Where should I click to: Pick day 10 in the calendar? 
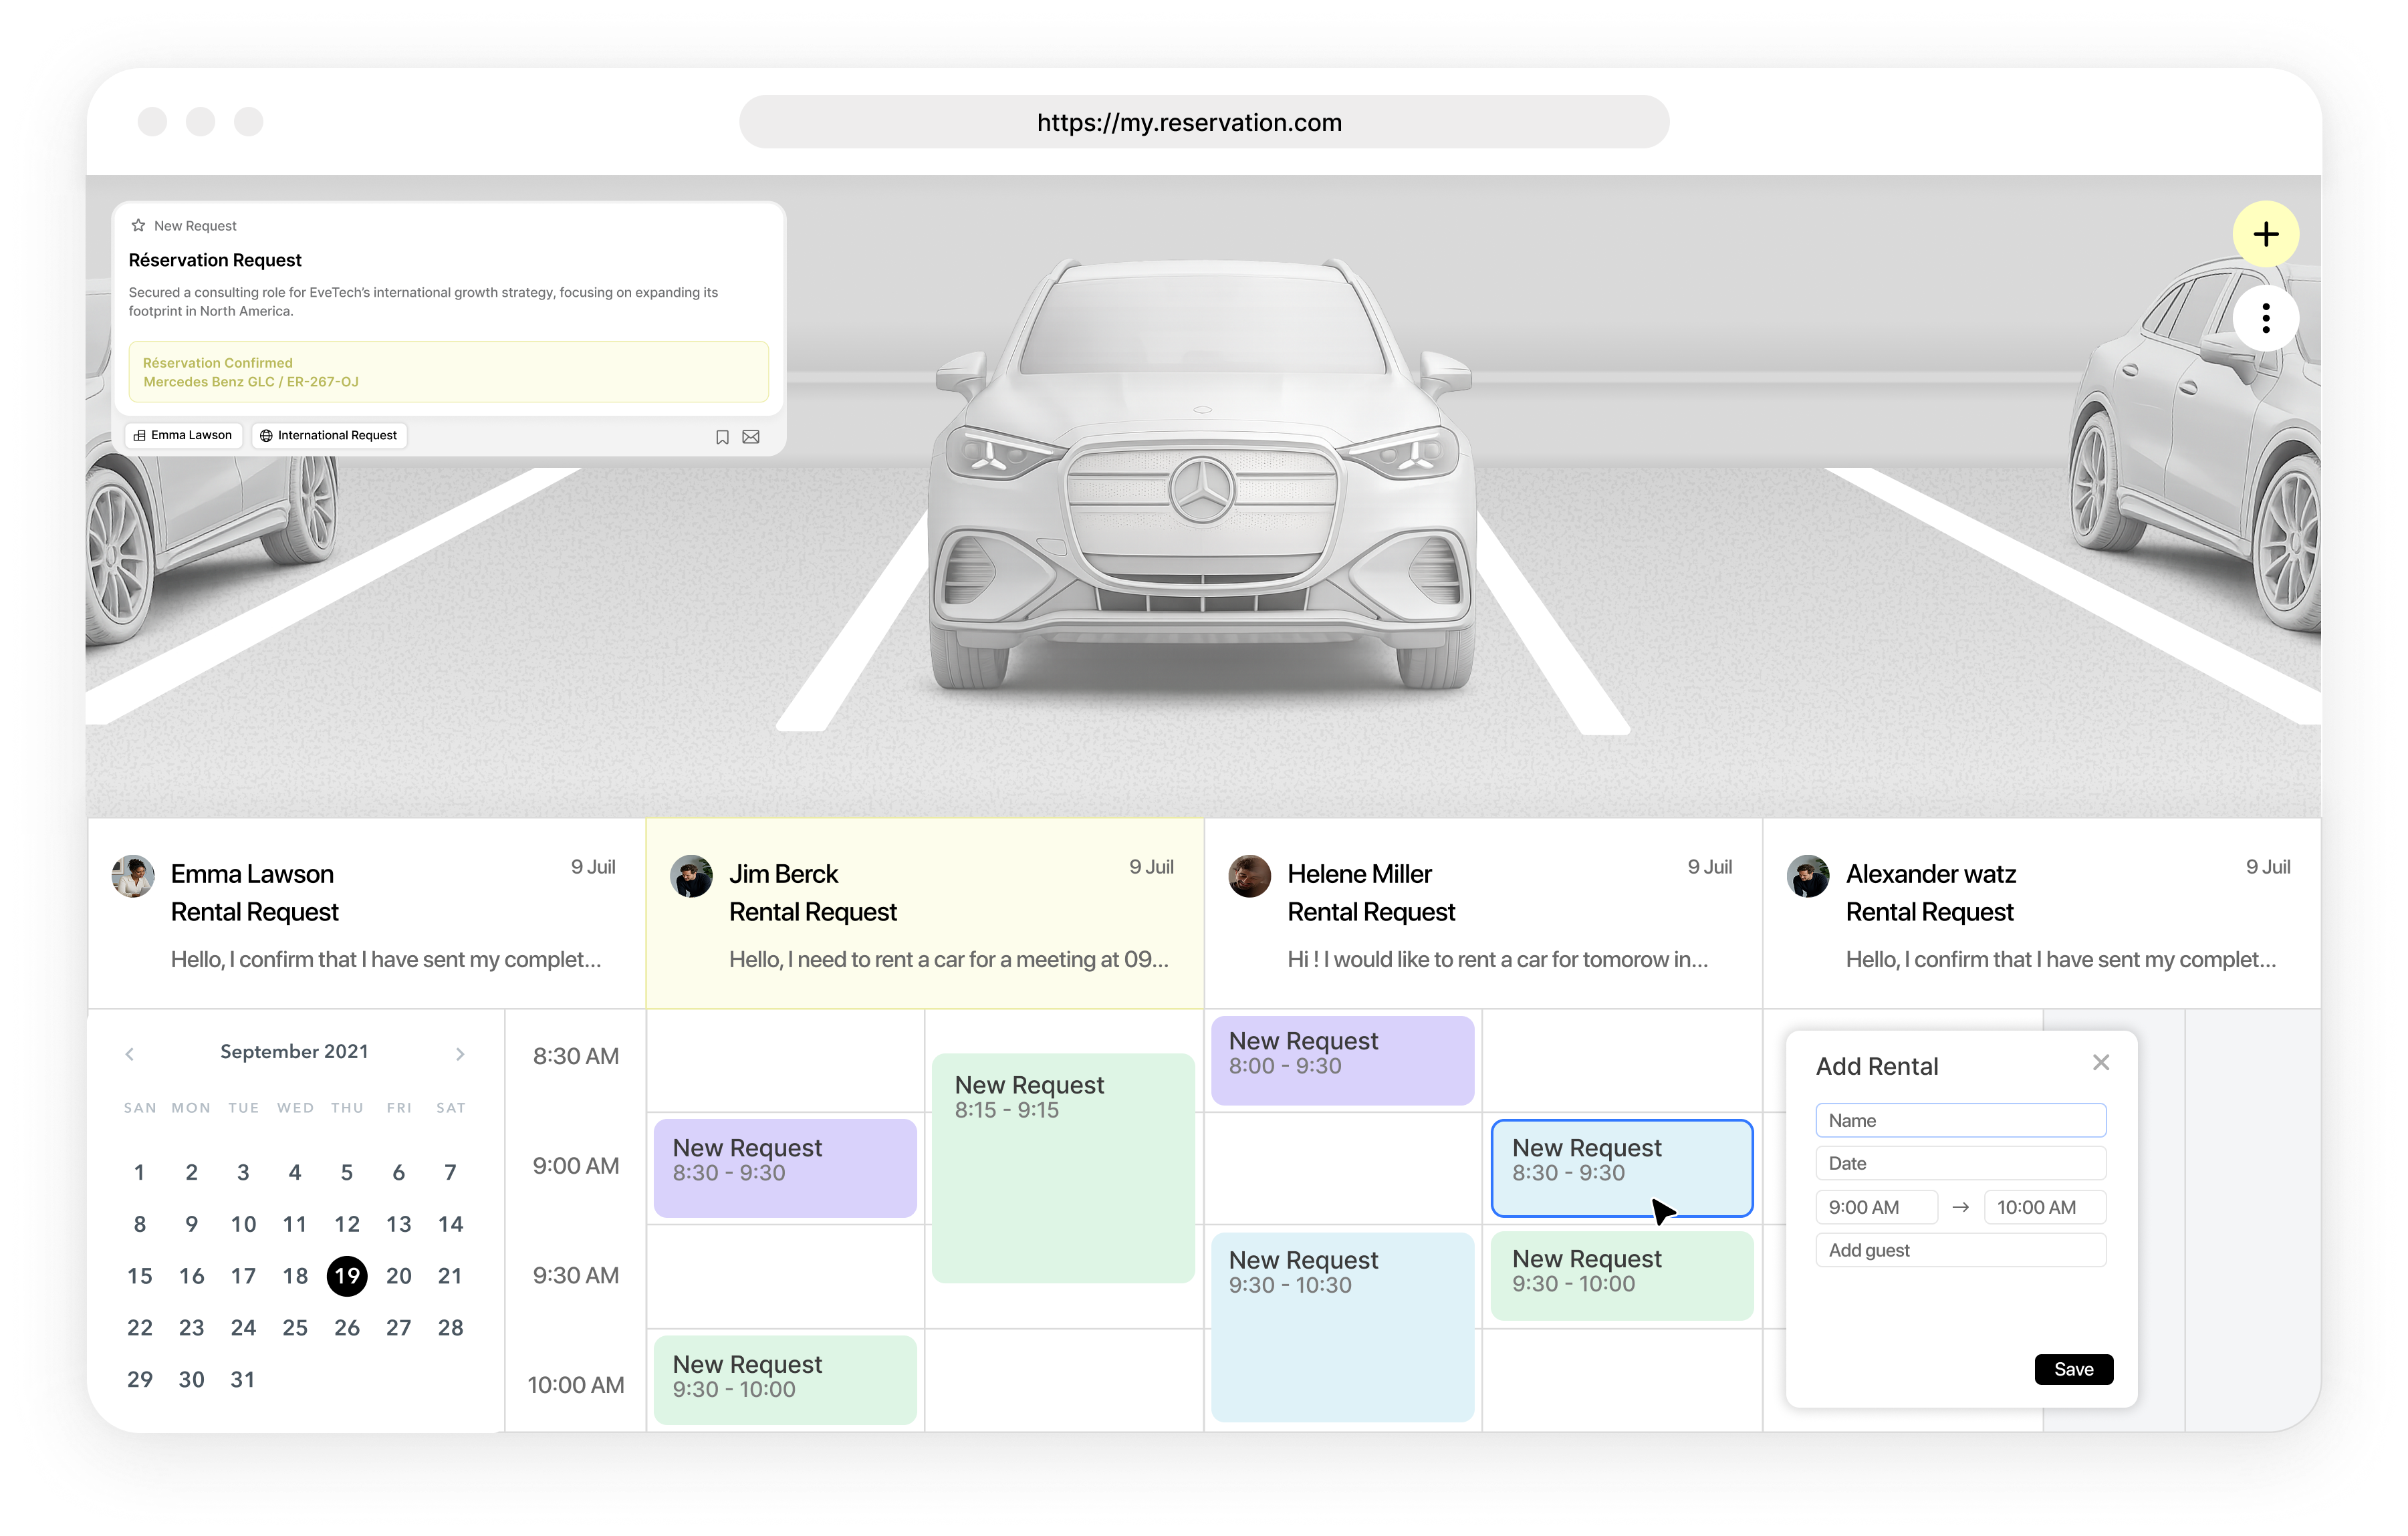tap(243, 1224)
